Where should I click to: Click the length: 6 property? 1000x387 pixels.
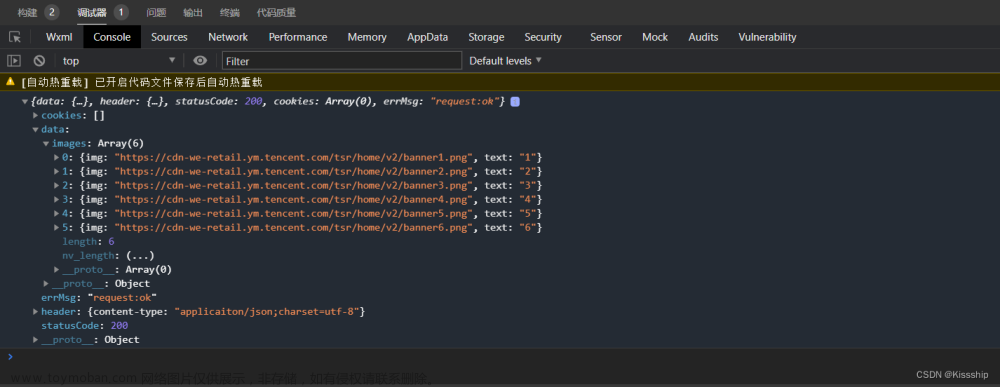(x=88, y=242)
